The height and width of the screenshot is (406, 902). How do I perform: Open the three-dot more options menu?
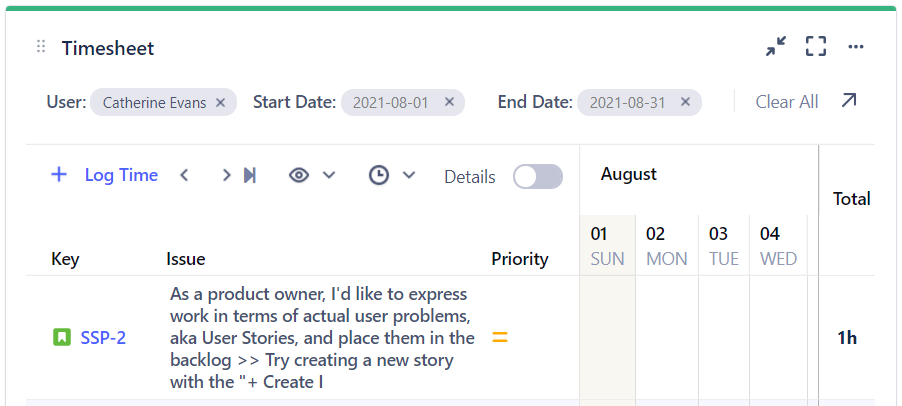[x=856, y=47]
